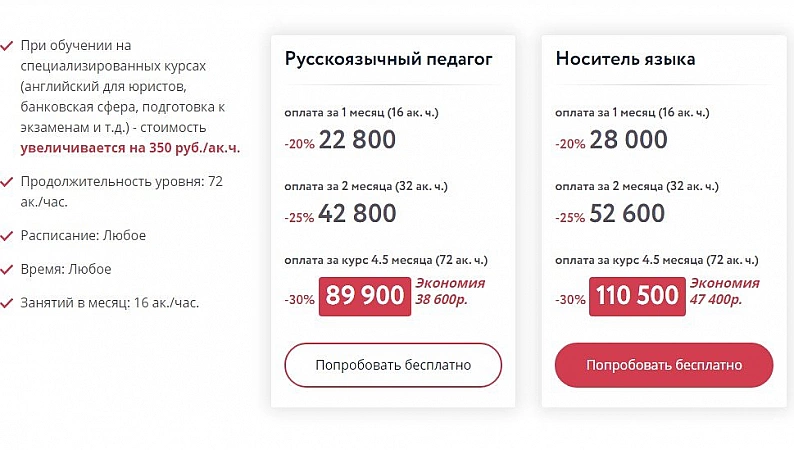Click the highlighted 89 900 course price
Image resolution: width=794 pixels, height=450 pixels.
[363, 296]
